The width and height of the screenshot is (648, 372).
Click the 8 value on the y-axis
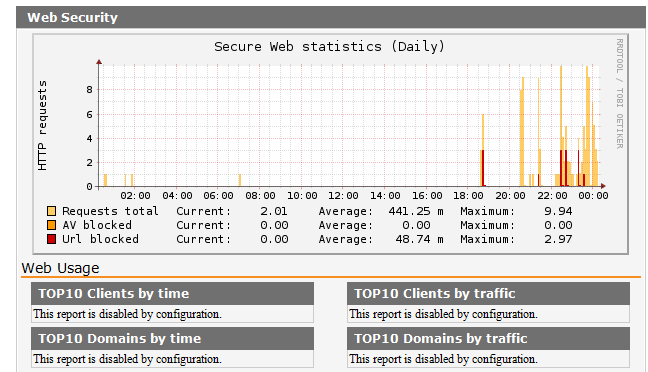(89, 90)
